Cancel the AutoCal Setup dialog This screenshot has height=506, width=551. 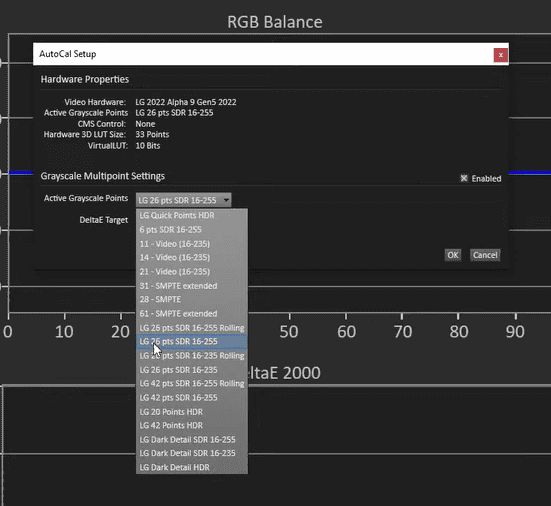(x=485, y=255)
